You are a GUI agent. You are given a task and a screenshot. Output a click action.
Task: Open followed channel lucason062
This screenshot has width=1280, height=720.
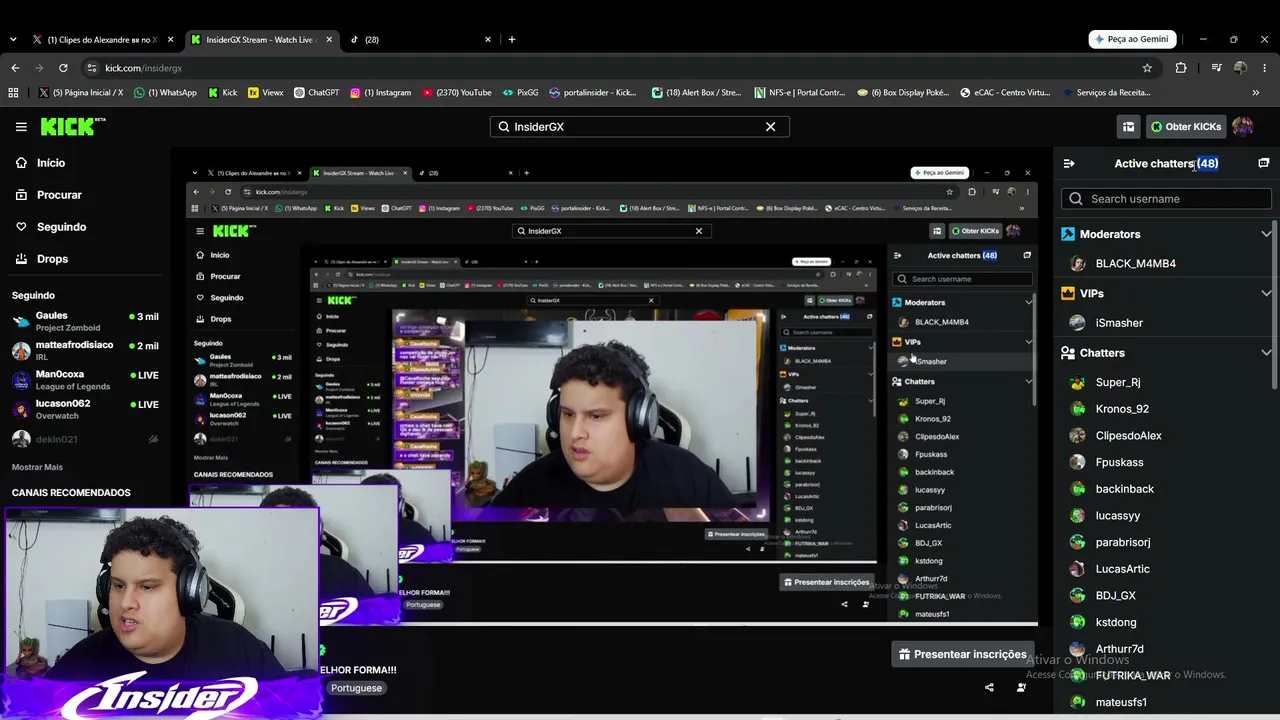(x=85, y=408)
